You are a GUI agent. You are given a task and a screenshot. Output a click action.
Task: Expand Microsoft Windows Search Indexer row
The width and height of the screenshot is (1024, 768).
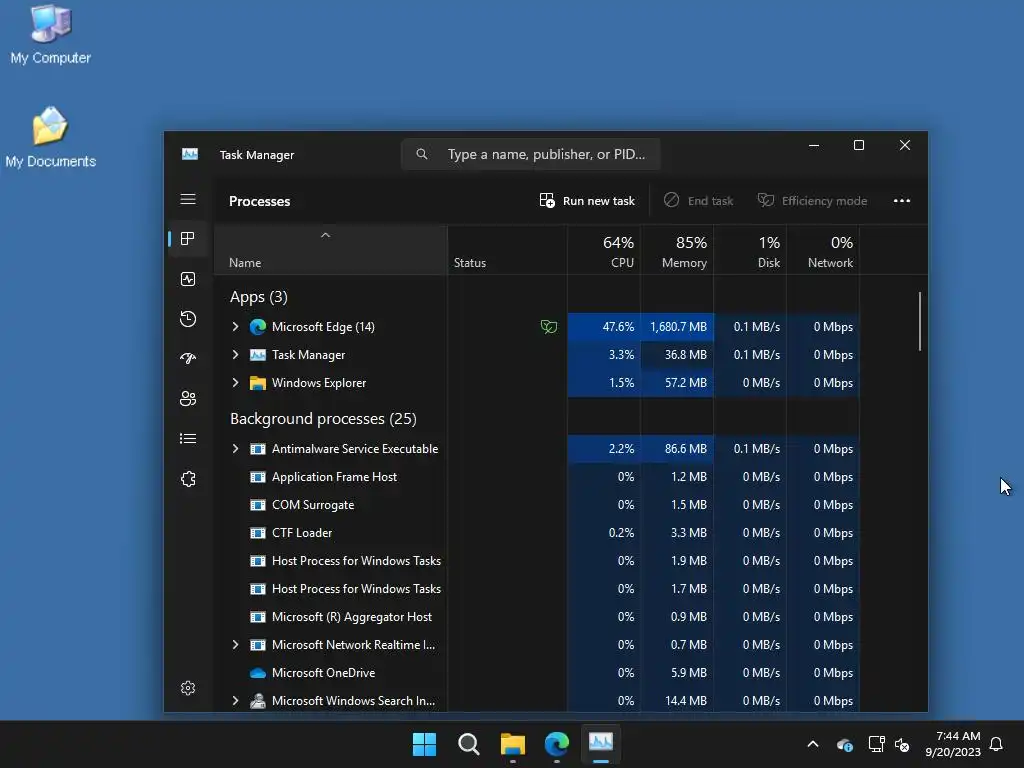click(x=235, y=701)
